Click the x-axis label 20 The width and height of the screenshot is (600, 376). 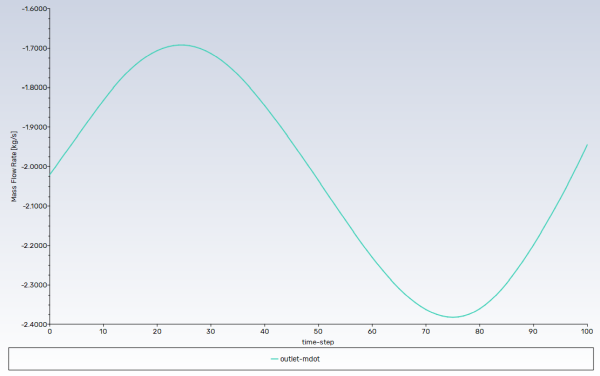point(157,332)
